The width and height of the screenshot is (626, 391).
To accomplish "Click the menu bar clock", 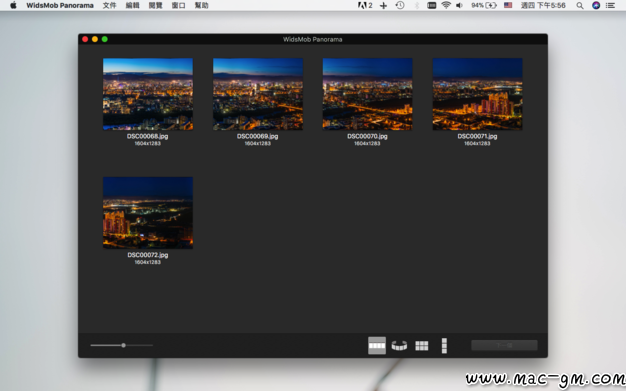I will pos(543,6).
